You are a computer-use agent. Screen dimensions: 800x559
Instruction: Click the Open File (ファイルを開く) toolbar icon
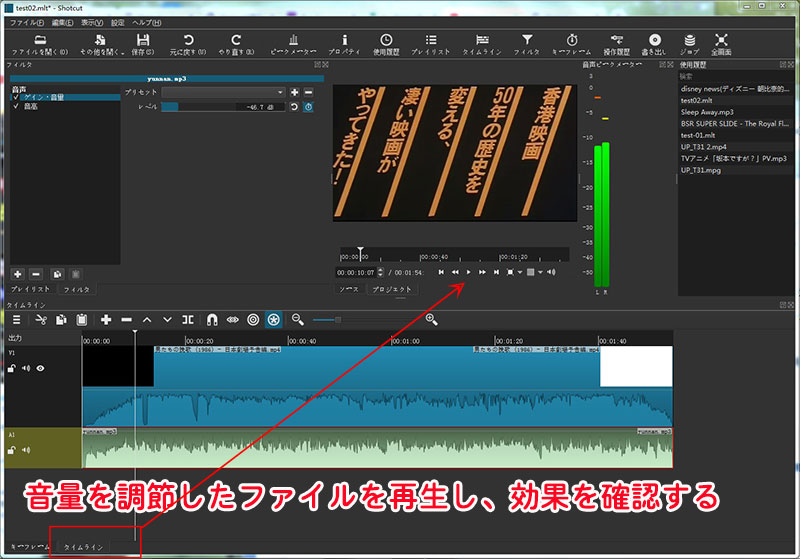click(x=40, y=40)
